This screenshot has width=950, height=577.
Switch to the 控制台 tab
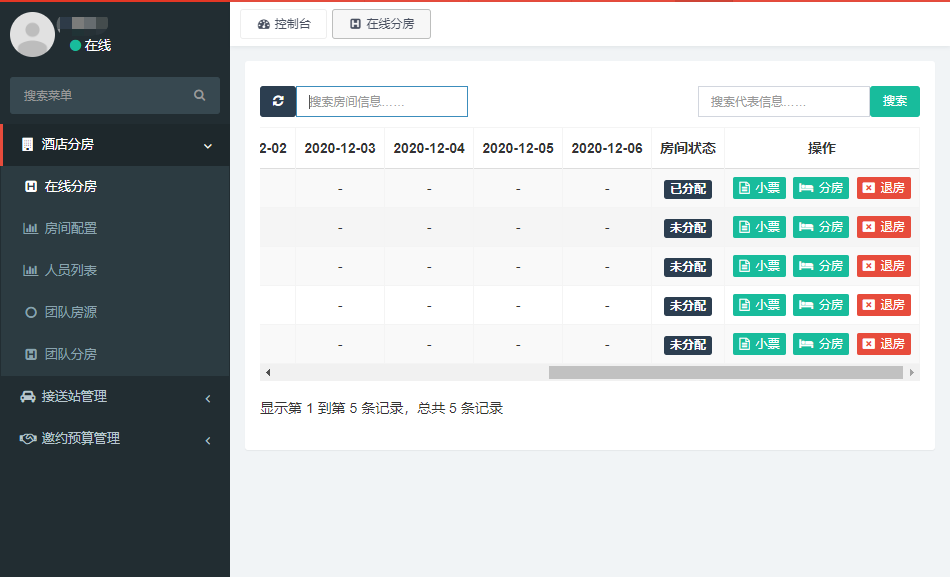click(x=284, y=24)
